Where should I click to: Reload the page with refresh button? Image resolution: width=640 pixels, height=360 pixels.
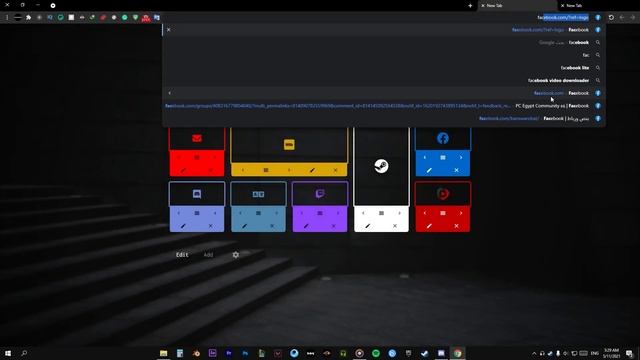pos(611,18)
